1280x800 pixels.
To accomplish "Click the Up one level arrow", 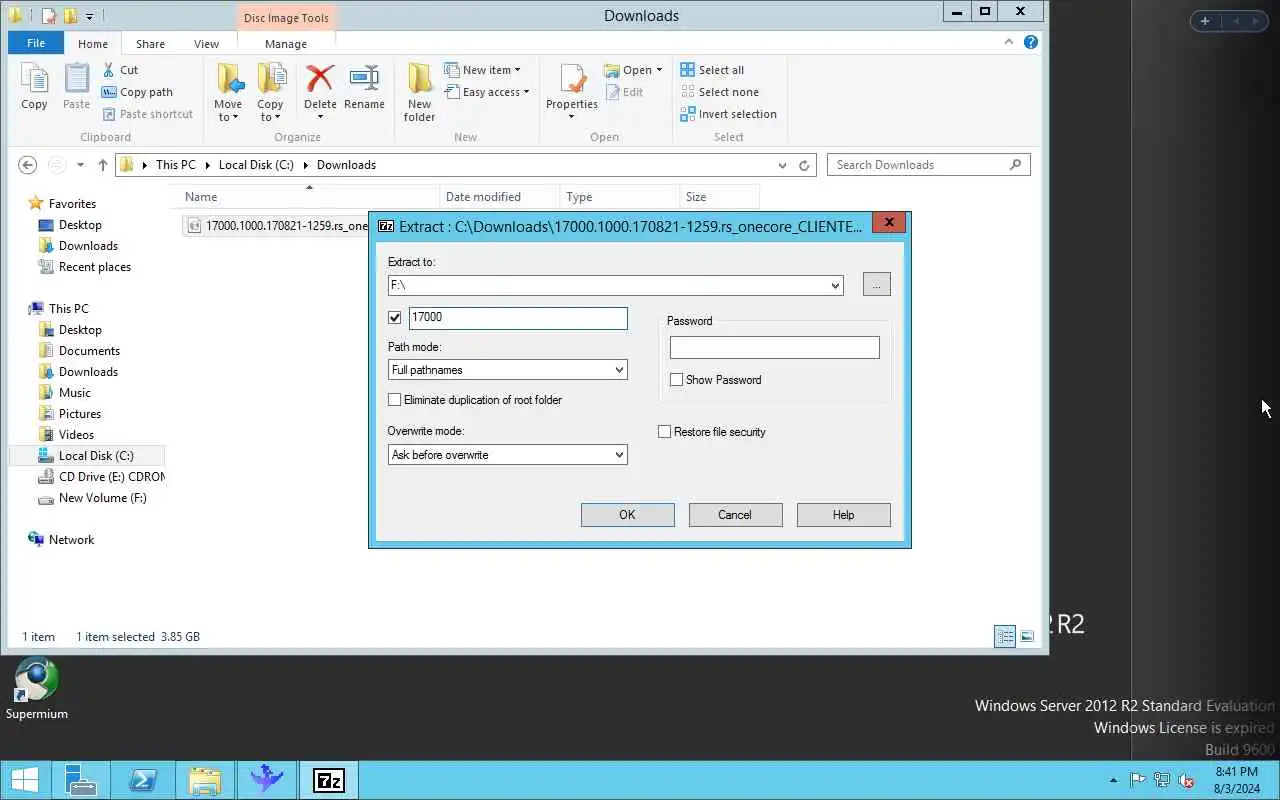I will 102,165.
